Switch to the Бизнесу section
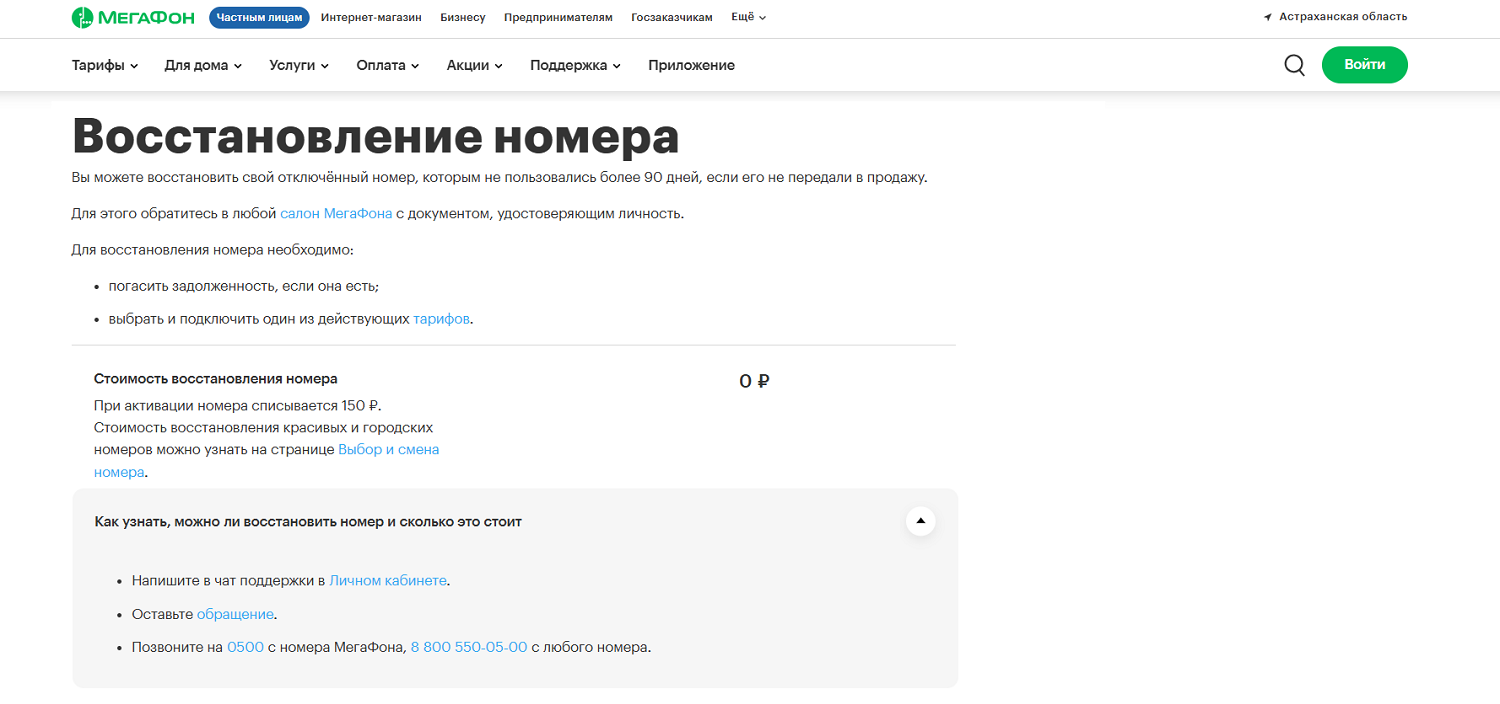The height and width of the screenshot is (704, 1500). [x=463, y=18]
